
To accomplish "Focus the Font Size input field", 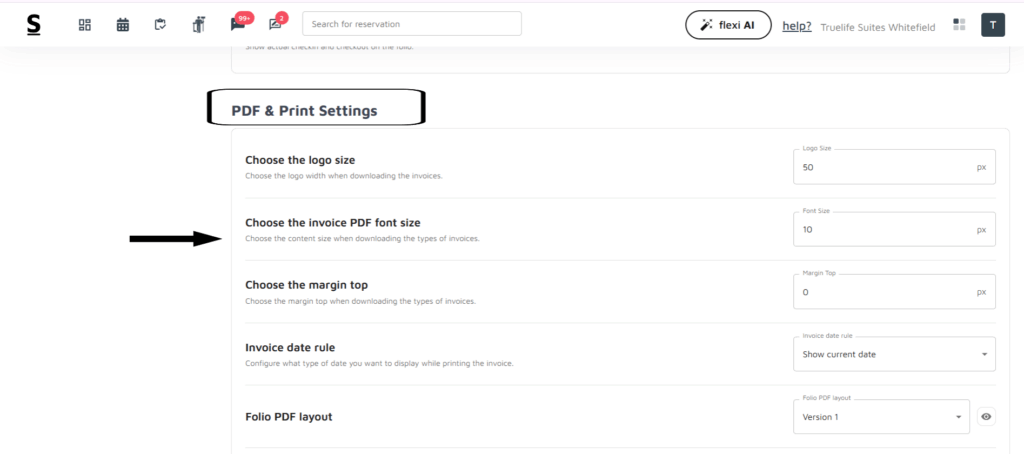I will pos(885,230).
